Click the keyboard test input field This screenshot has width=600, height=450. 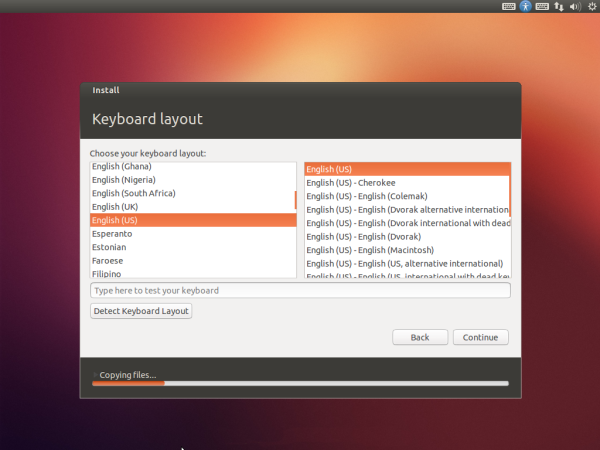click(x=300, y=290)
